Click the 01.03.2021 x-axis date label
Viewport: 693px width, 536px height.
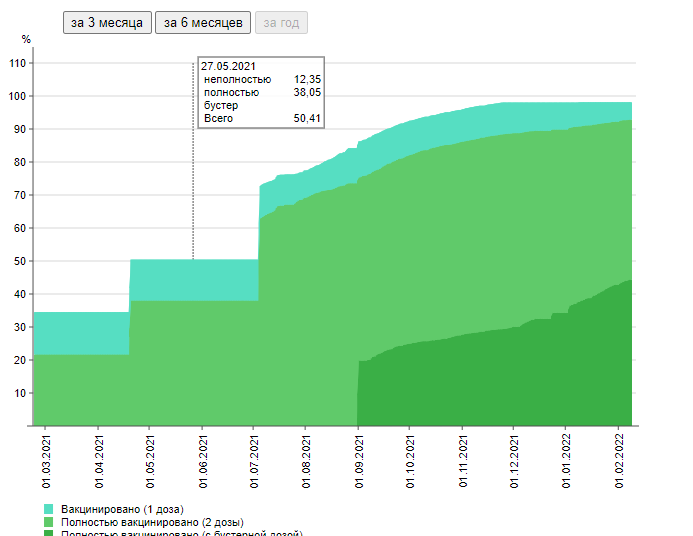45,460
